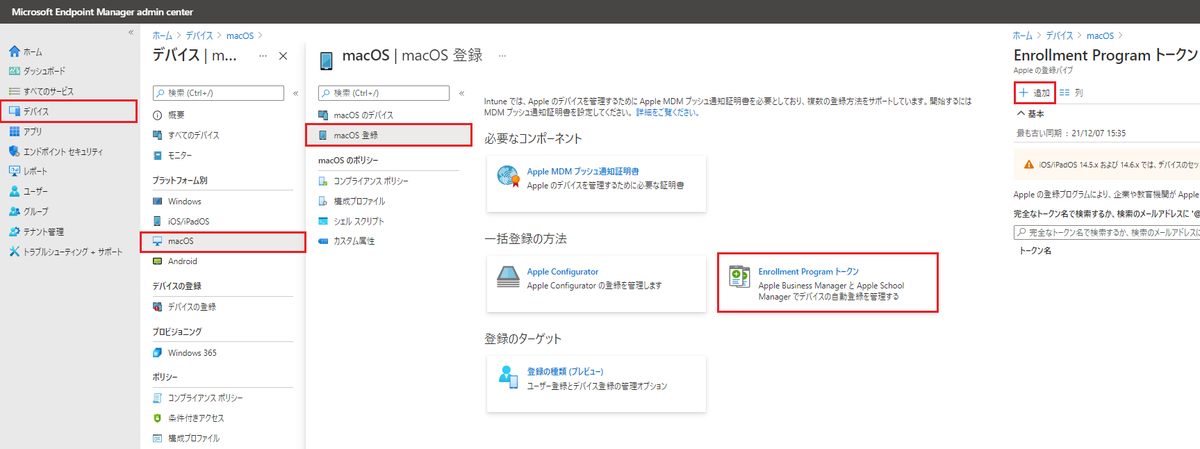Collapse the devices blade menu
Screen dimensions: 1200x449
coord(295,93)
